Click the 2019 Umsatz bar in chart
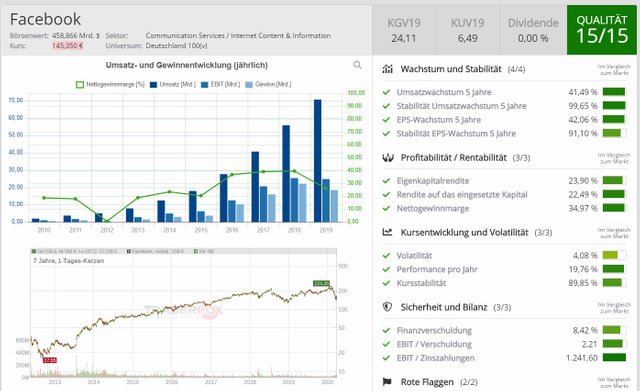This screenshot has height=391, width=640. point(318,161)
